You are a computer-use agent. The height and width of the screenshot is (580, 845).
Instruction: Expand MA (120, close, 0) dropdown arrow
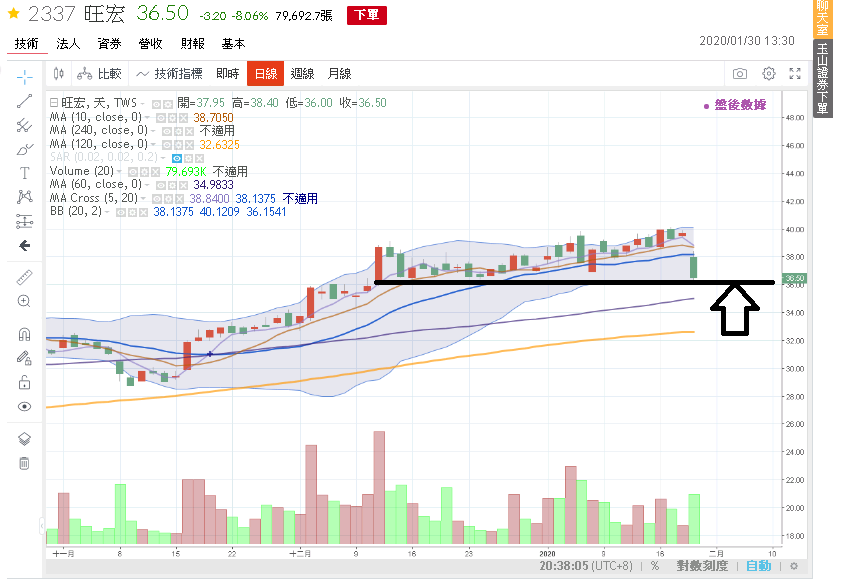tap(154, 144)
